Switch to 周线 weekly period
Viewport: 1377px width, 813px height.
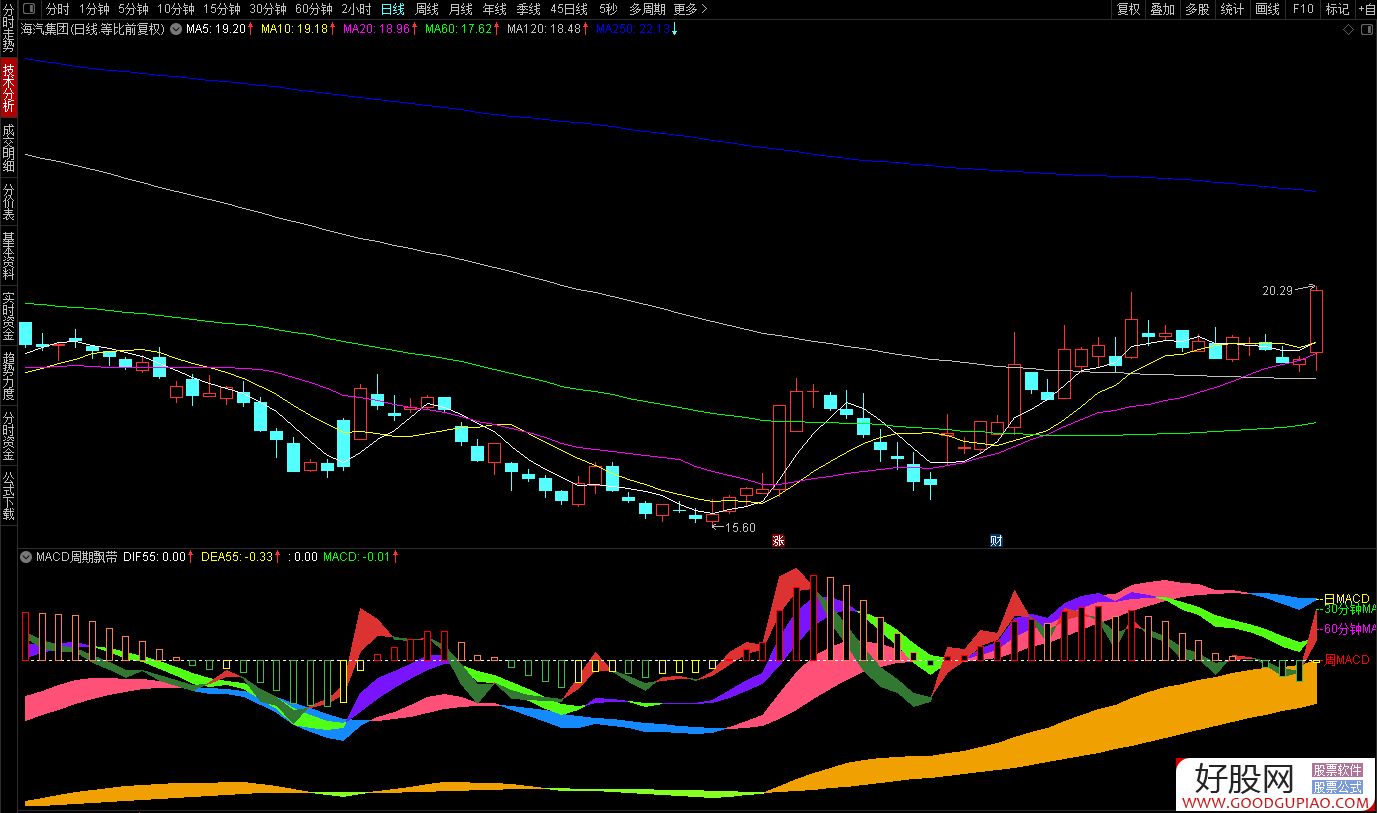point(427,9)
